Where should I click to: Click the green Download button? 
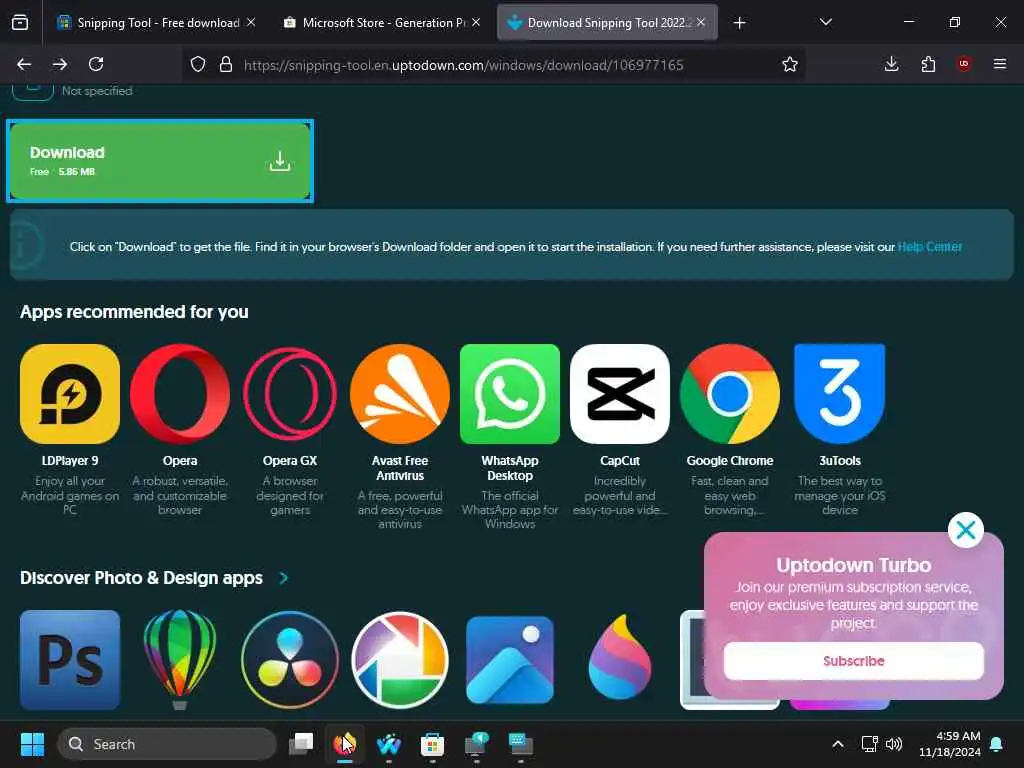[x=160, y=161]
